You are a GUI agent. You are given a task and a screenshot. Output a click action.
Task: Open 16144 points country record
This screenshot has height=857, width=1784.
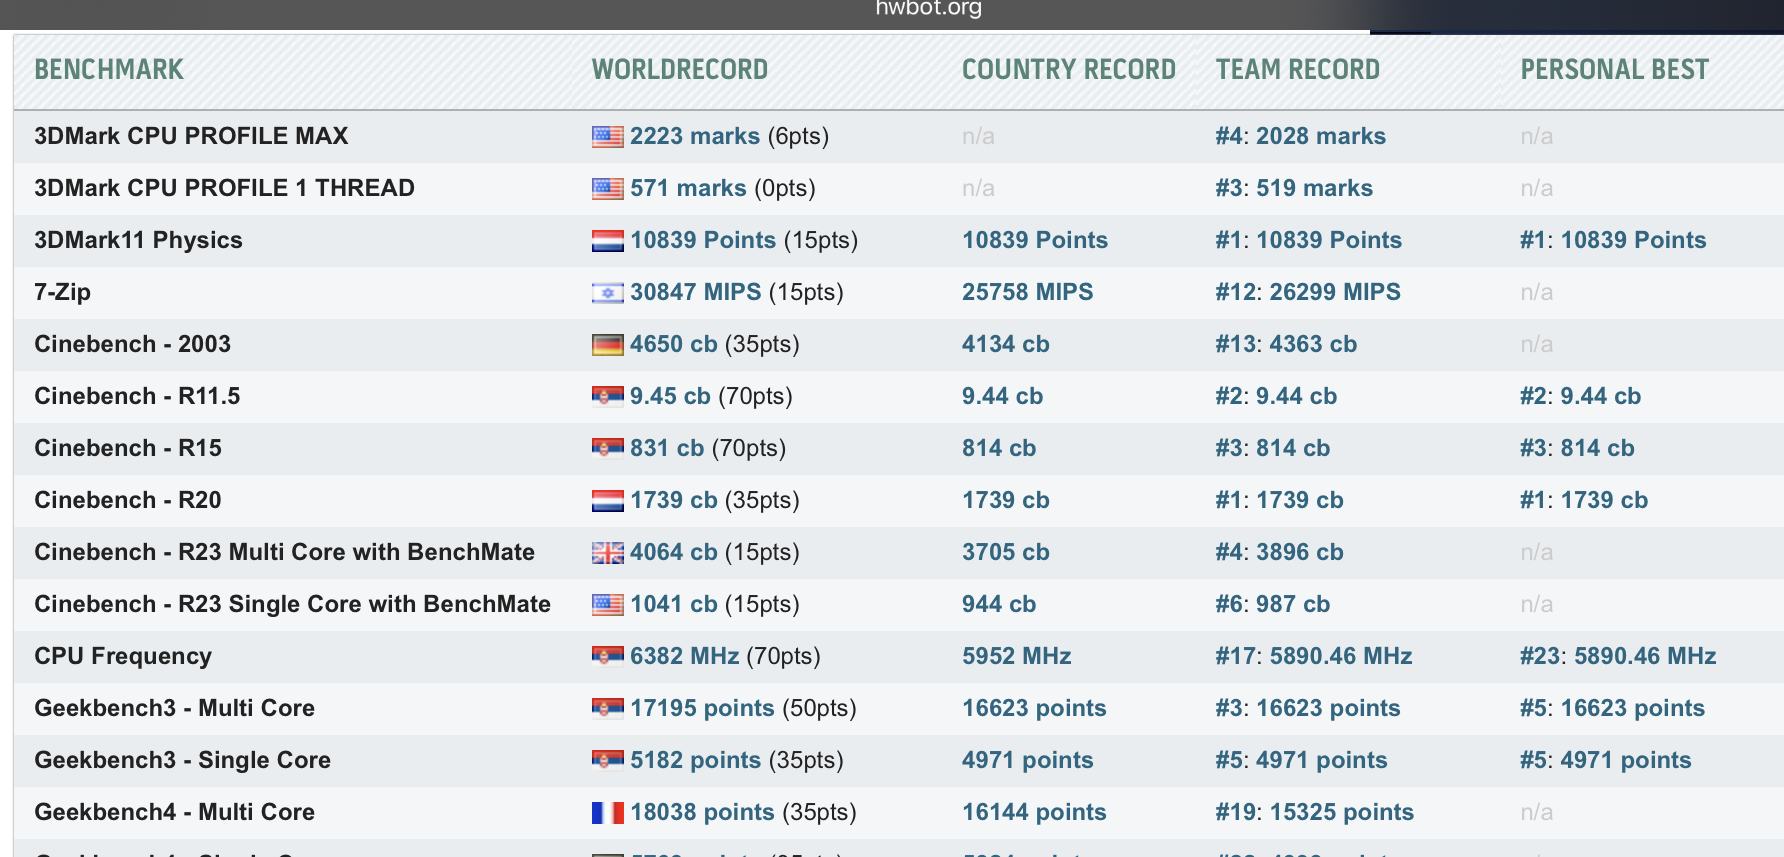click(x=1034, y=812)
